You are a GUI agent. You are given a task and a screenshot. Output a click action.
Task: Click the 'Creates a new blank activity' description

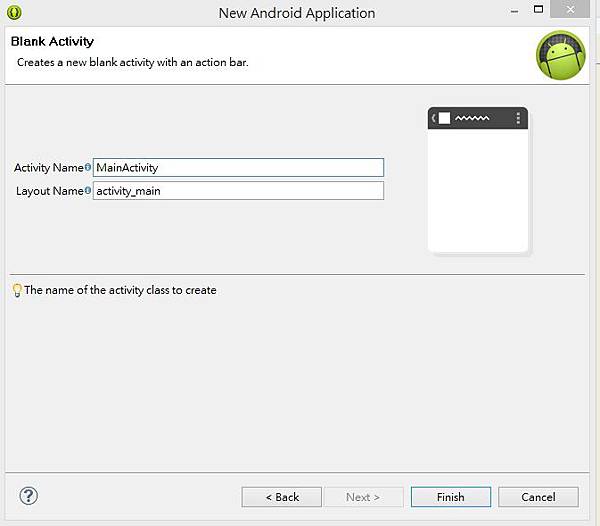(x=133, y=62)
